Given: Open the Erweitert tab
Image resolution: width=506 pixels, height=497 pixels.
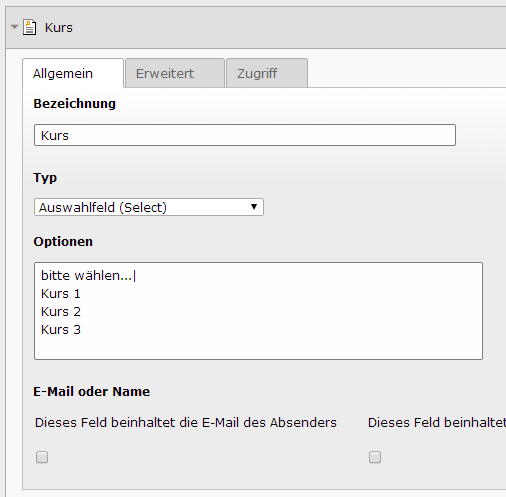Looking at the screenshot, I should [175, 73].
